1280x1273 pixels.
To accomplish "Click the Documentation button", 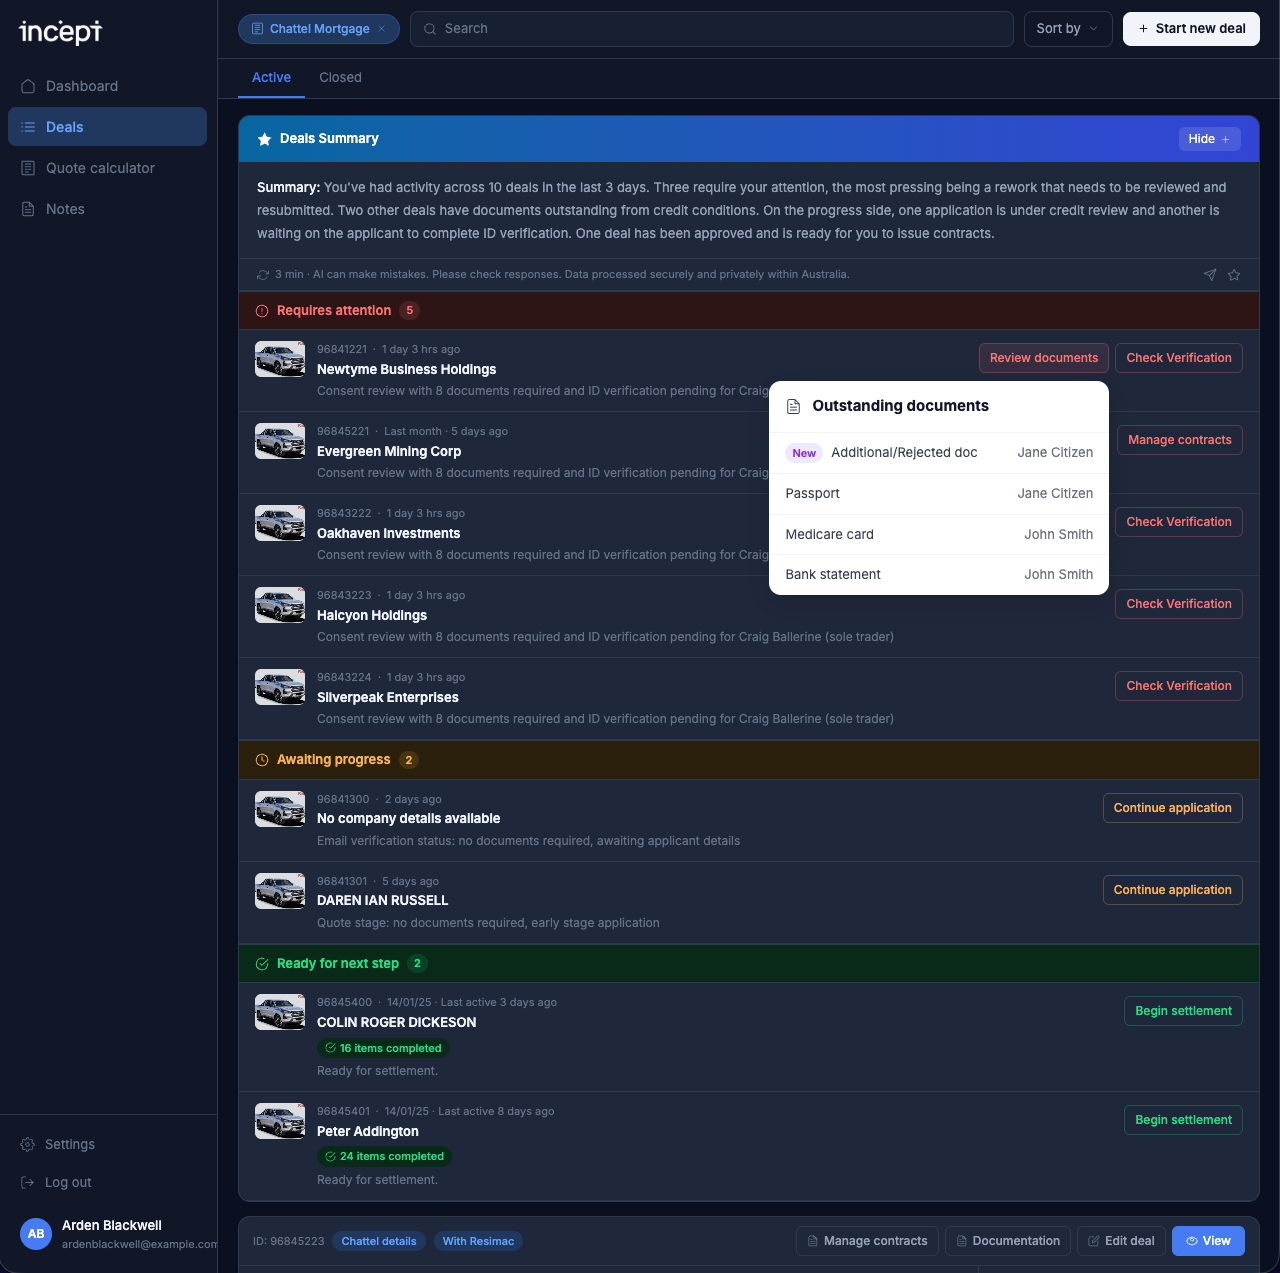I will tap(1007, 1241).
